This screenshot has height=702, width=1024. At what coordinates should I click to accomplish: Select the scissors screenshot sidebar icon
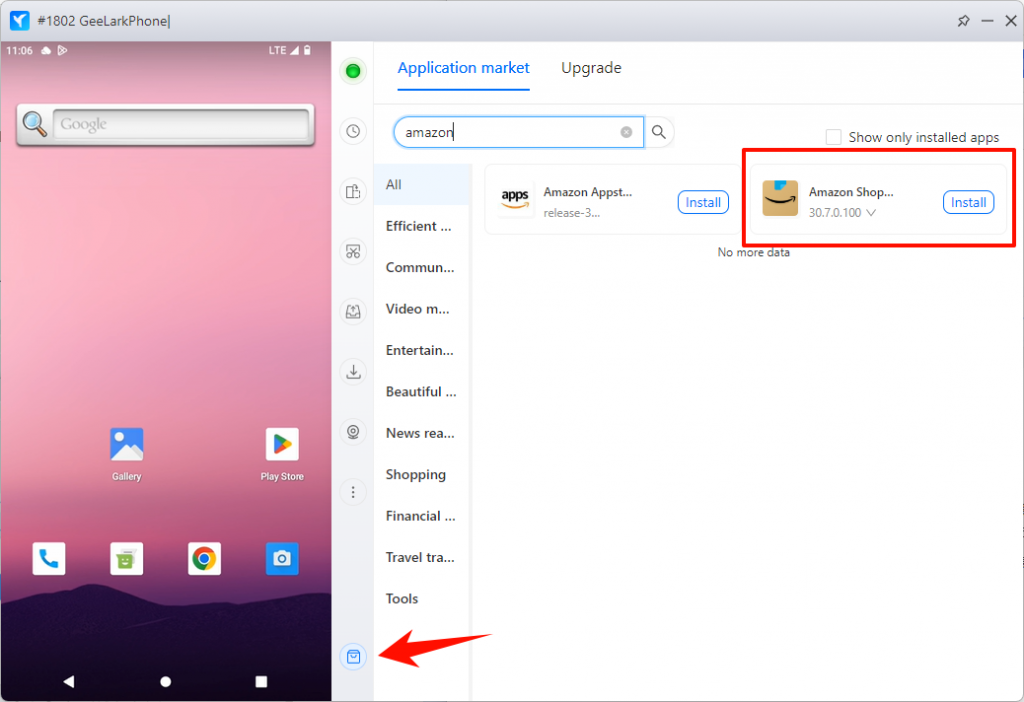[x=353, y=251]
